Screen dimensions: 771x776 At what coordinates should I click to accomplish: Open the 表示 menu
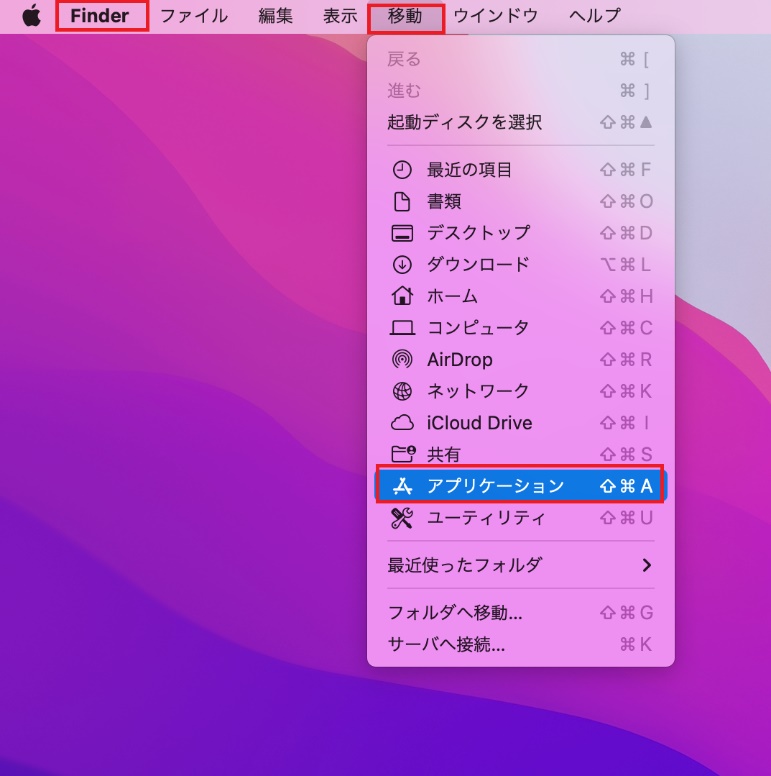pyautogui.click(x=340, y=15)
